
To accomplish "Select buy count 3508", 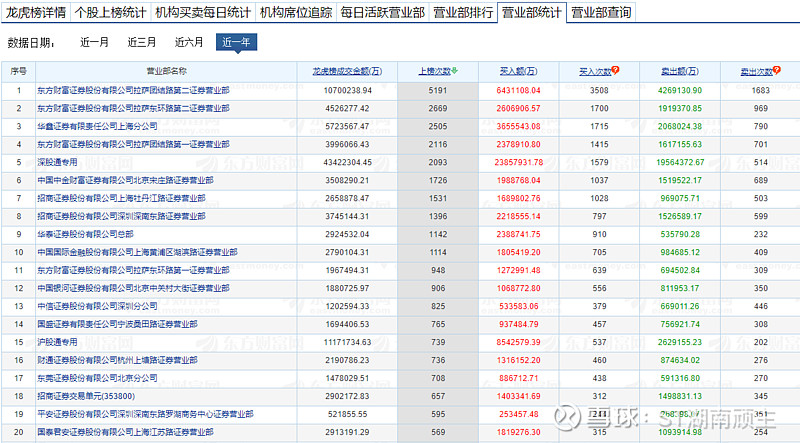I will (599, 90).
